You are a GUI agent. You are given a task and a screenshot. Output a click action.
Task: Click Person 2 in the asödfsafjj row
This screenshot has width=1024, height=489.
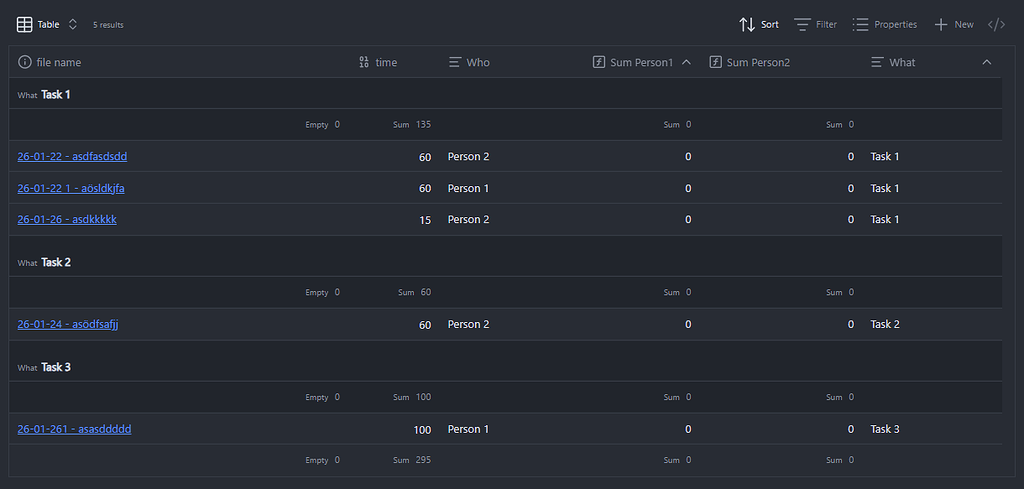click(x=468, y=324)
